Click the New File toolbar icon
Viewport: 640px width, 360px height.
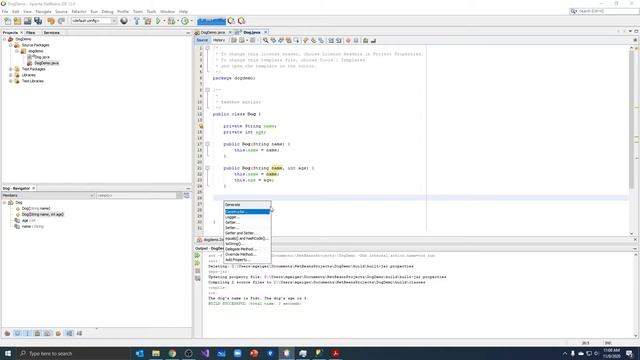click(x=7, y=21)
